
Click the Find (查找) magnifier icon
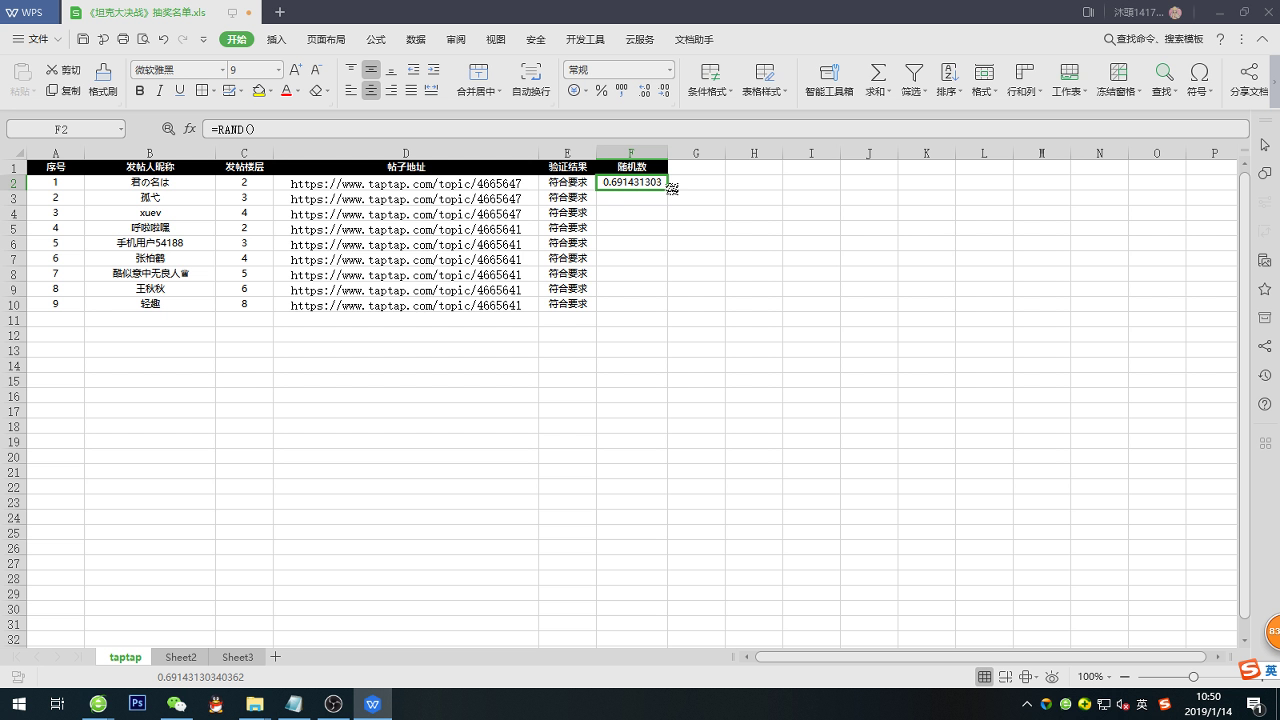tap(1164, 72)
